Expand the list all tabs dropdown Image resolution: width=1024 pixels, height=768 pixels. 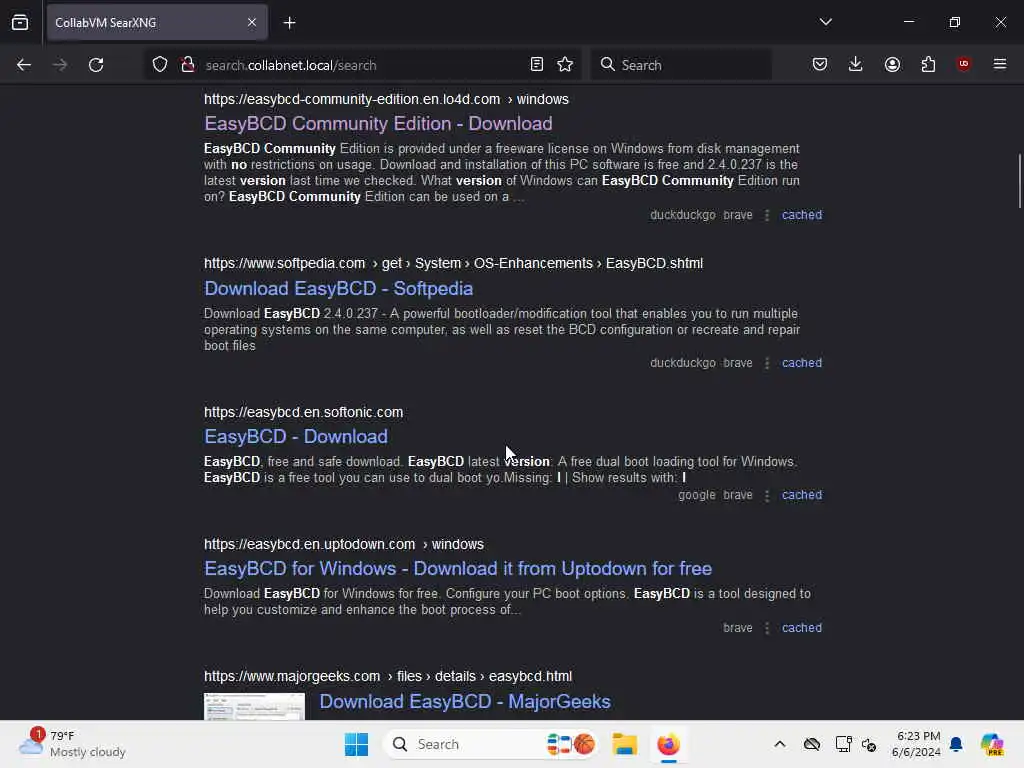[825, 22]
